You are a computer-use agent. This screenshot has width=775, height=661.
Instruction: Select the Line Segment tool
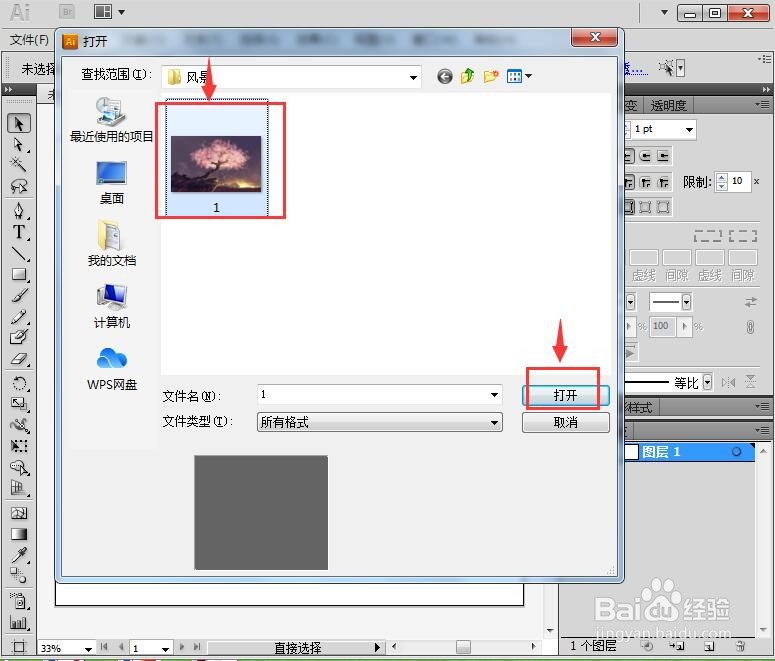[x=19, y=253]
